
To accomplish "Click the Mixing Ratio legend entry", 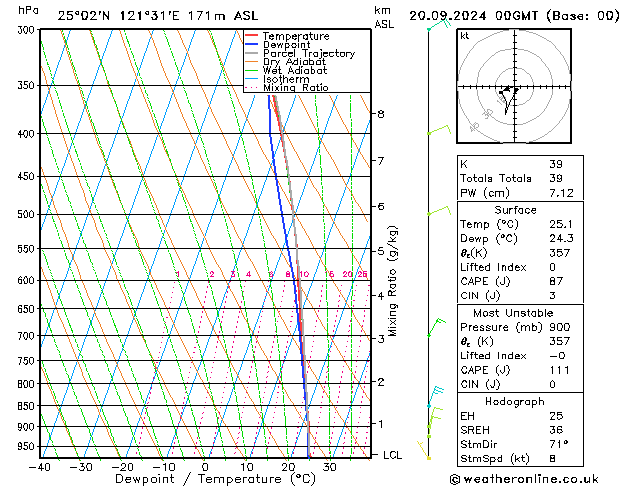I will coord(295,87).
